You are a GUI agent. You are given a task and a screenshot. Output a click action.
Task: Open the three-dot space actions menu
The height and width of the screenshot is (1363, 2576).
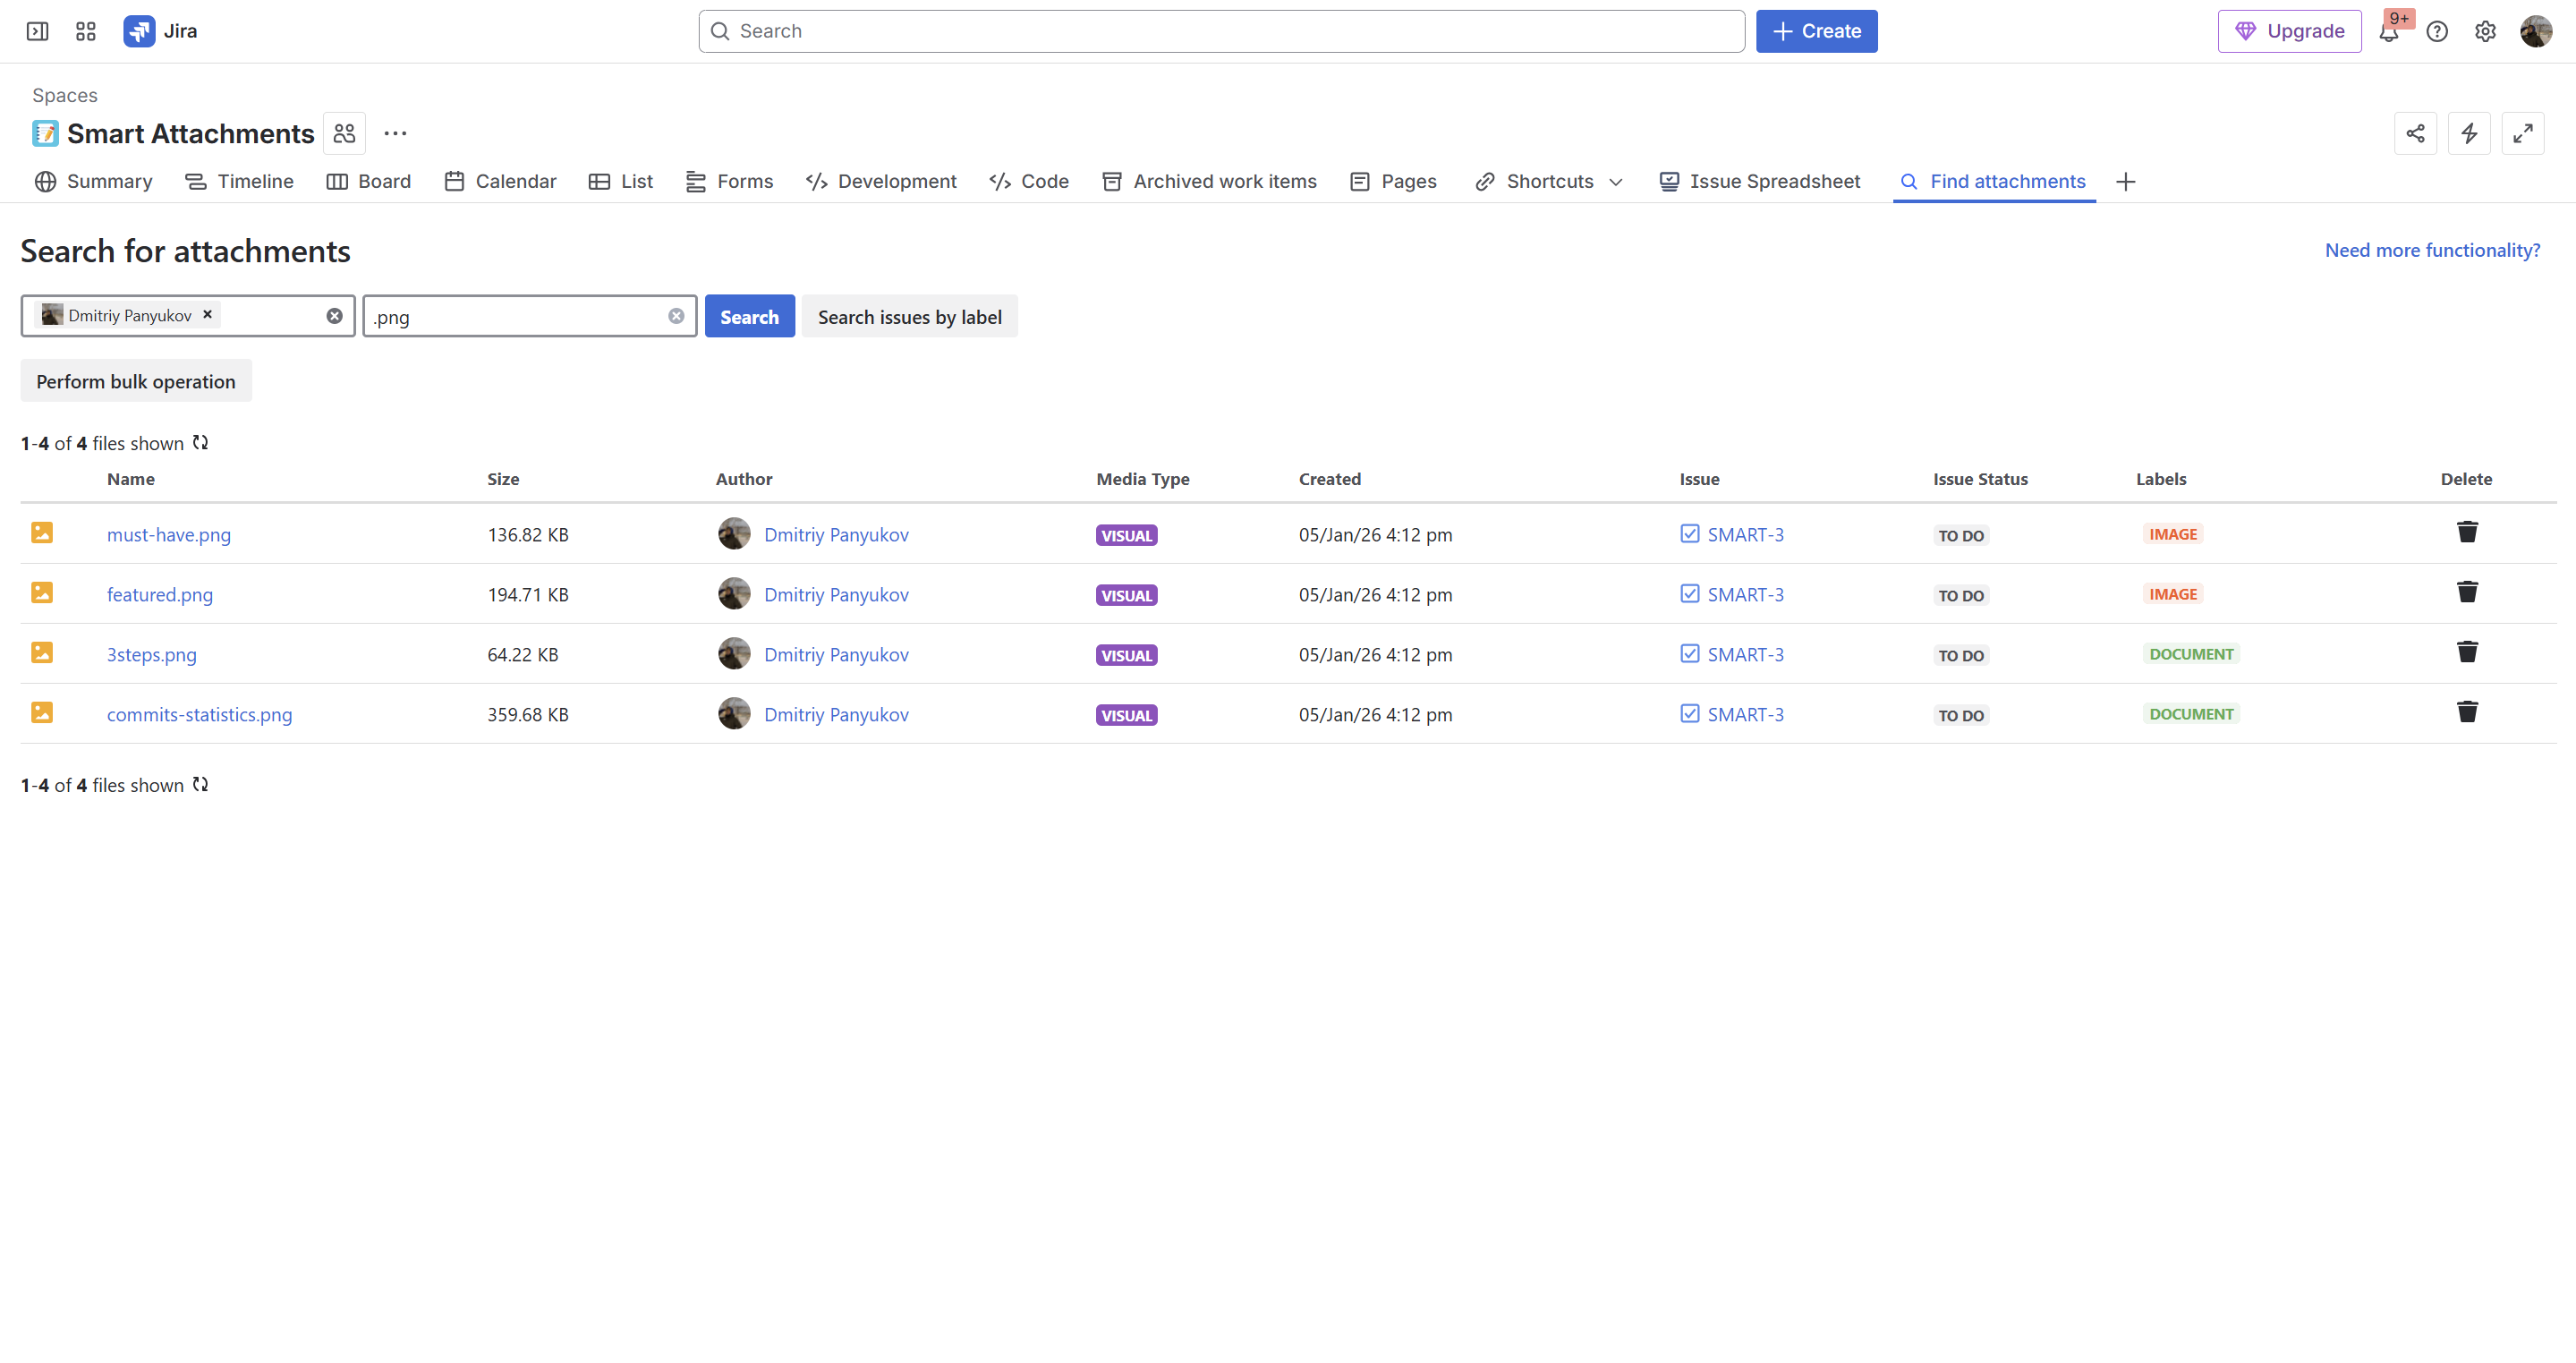tap(395, 133)
